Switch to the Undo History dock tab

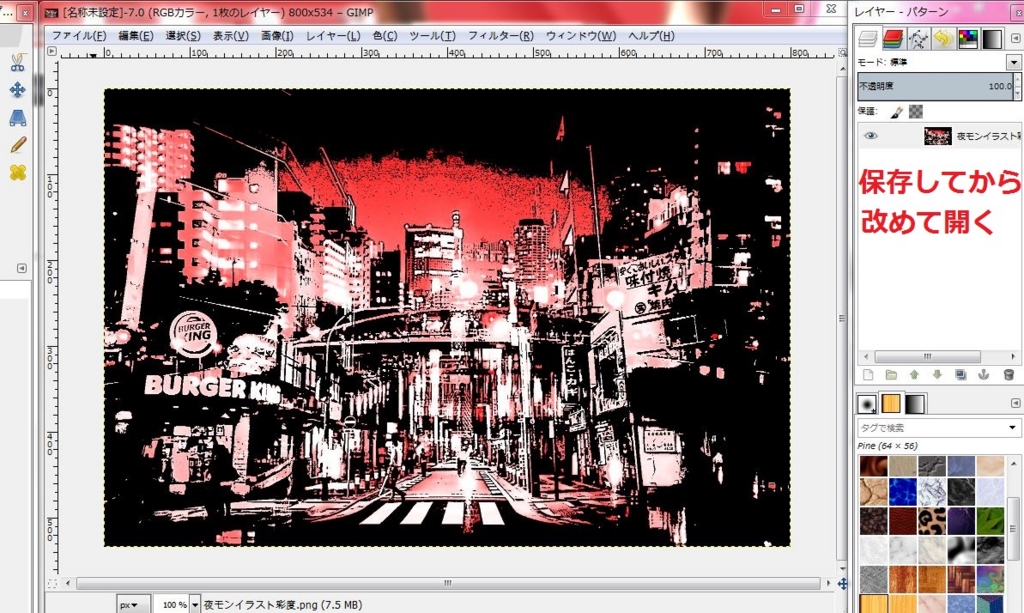click(942, 39)
